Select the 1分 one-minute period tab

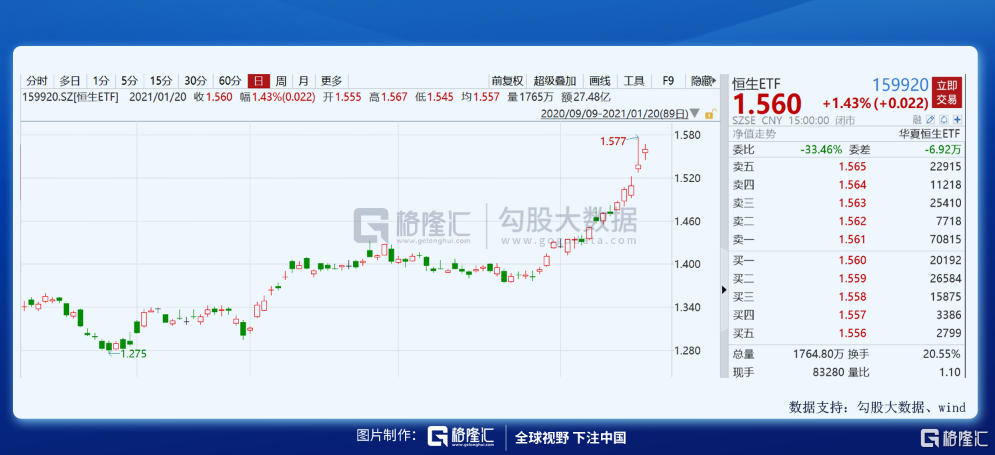coord(100,81)
